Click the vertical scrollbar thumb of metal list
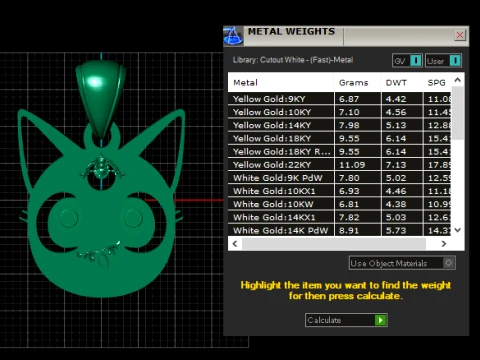 [x=458, y=113]
